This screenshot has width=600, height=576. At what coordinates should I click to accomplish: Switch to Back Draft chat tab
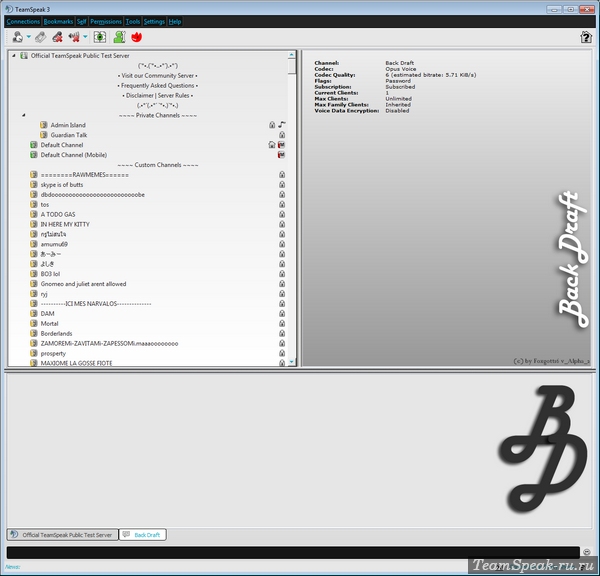click(x=143, y=535)
